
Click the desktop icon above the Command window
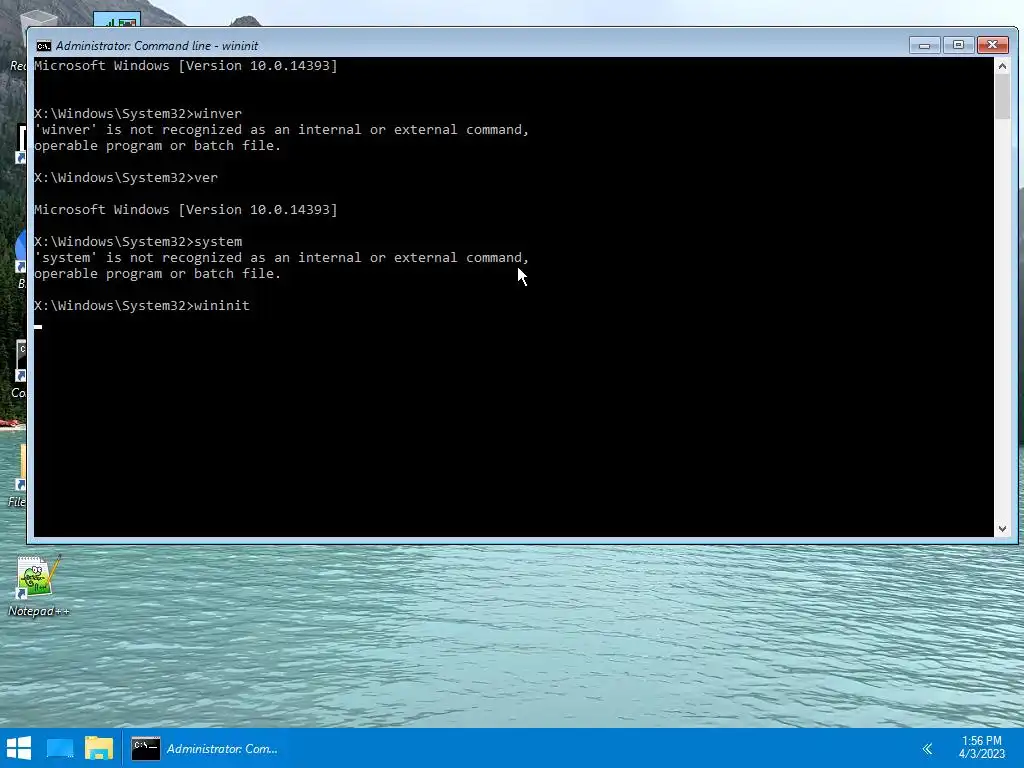tap(117, 20)
